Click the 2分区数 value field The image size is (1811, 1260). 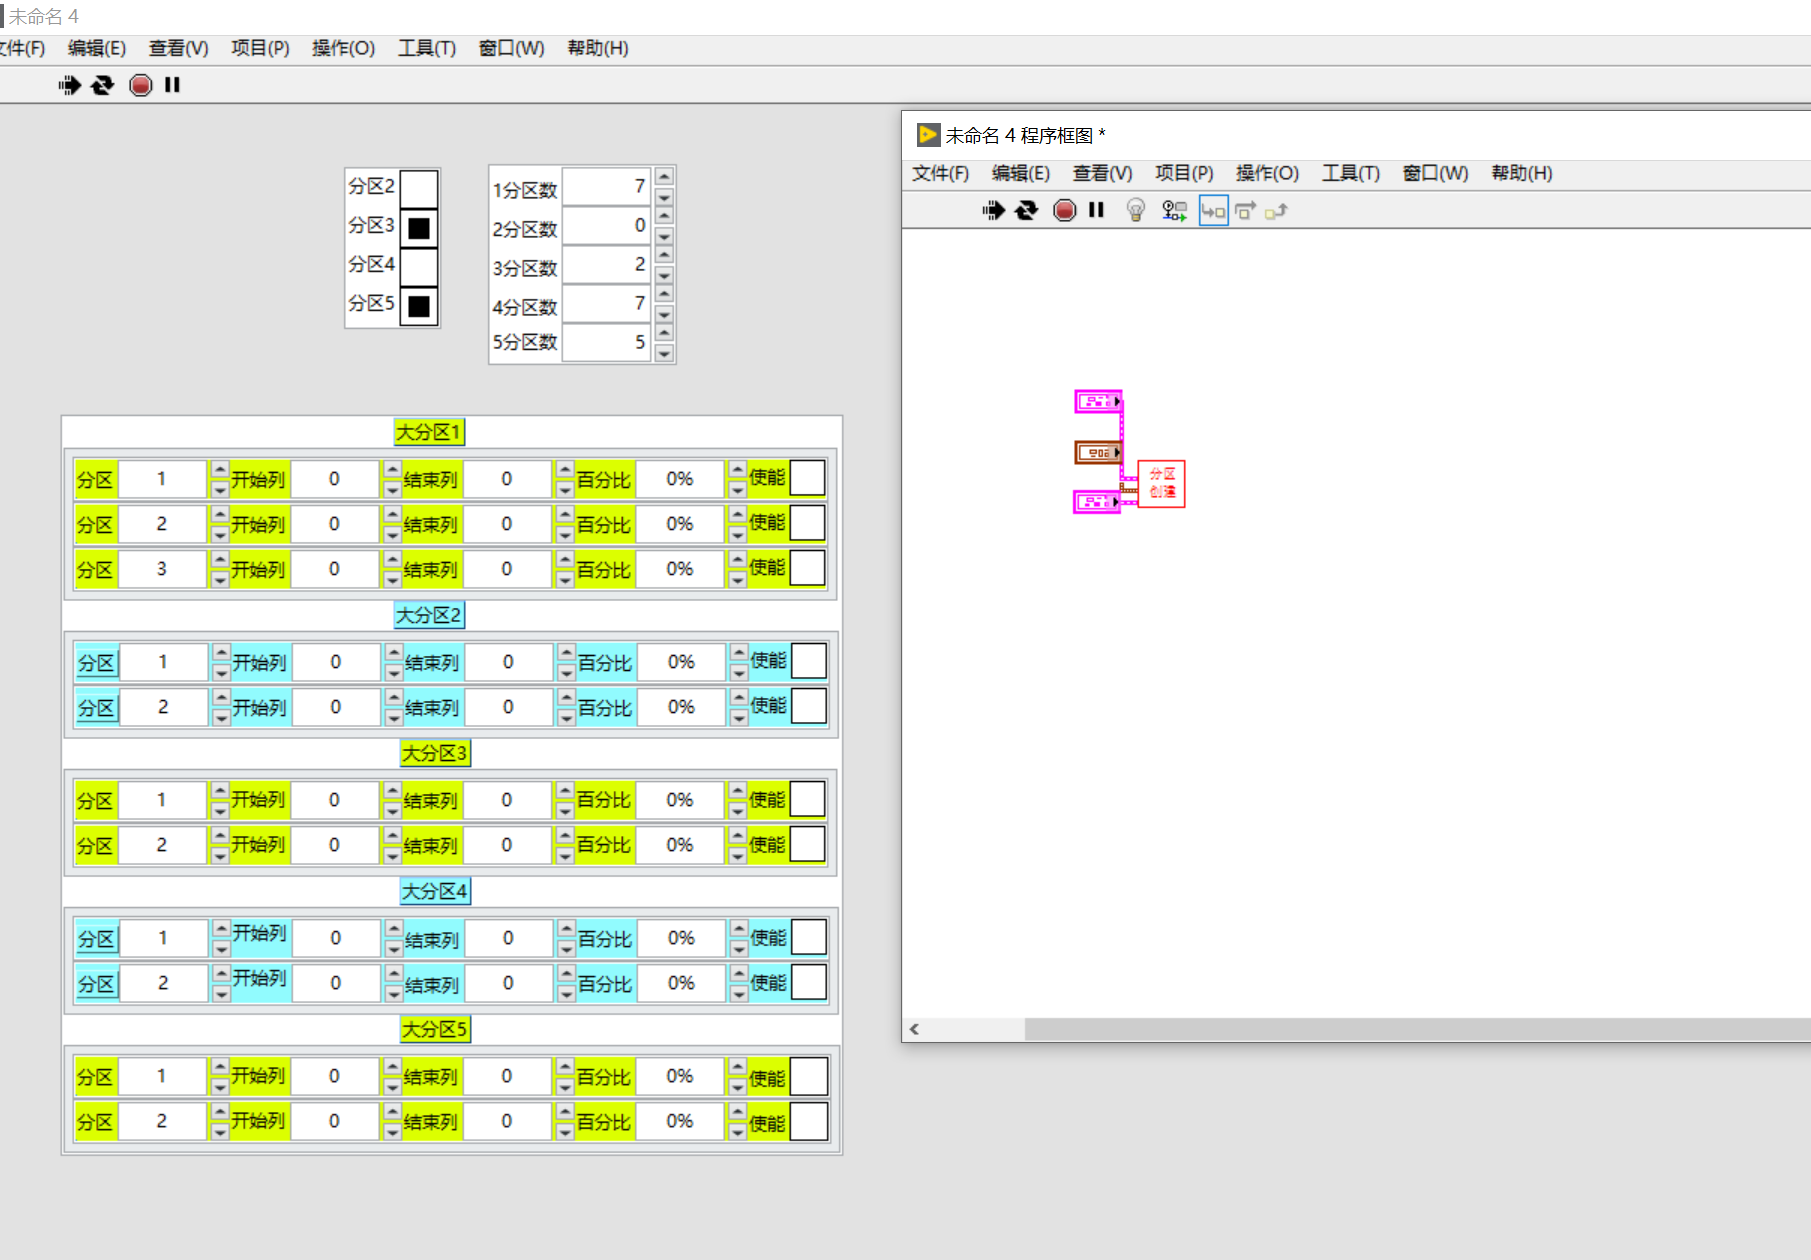pos(606,225)
